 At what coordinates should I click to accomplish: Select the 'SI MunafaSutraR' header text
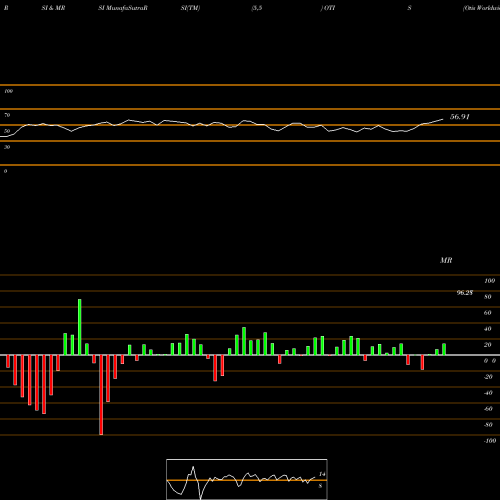(123, 8)
